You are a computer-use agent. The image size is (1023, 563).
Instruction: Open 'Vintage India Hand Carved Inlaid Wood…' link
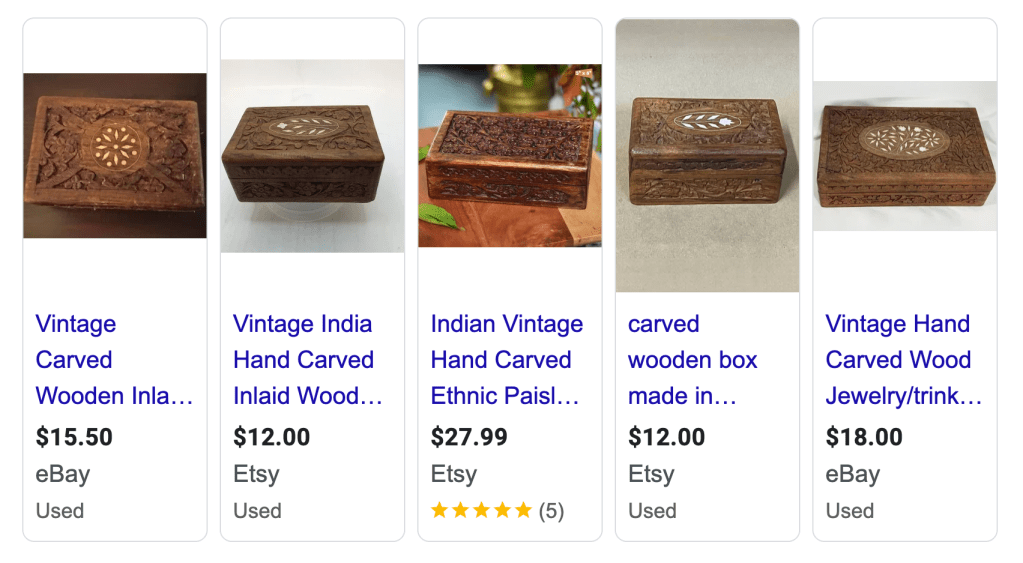(307, 360)
